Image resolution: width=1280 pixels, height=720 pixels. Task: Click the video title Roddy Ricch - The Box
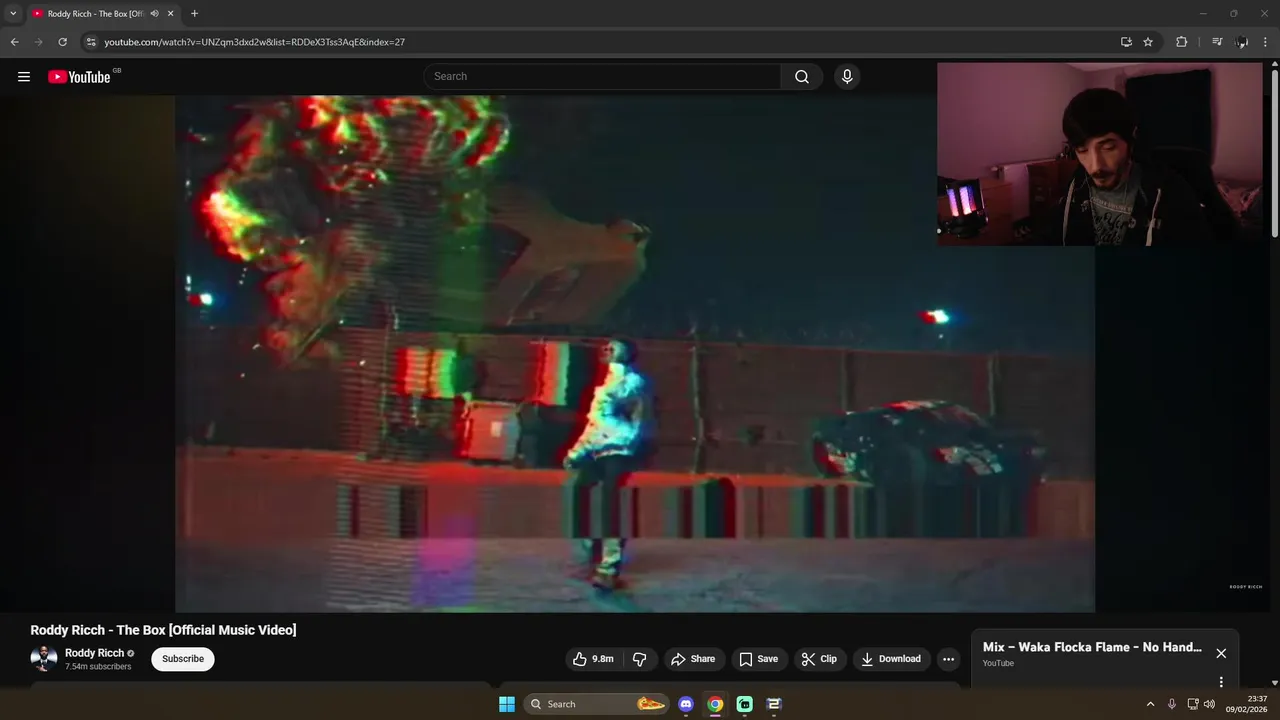163,630
